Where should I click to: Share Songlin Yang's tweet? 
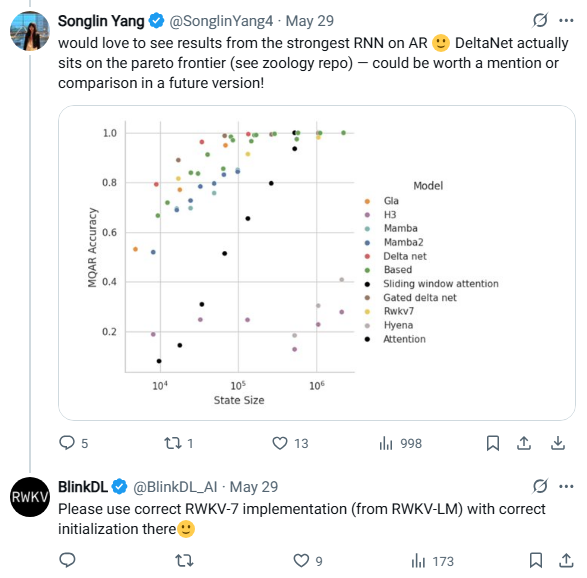pos(524,443)
